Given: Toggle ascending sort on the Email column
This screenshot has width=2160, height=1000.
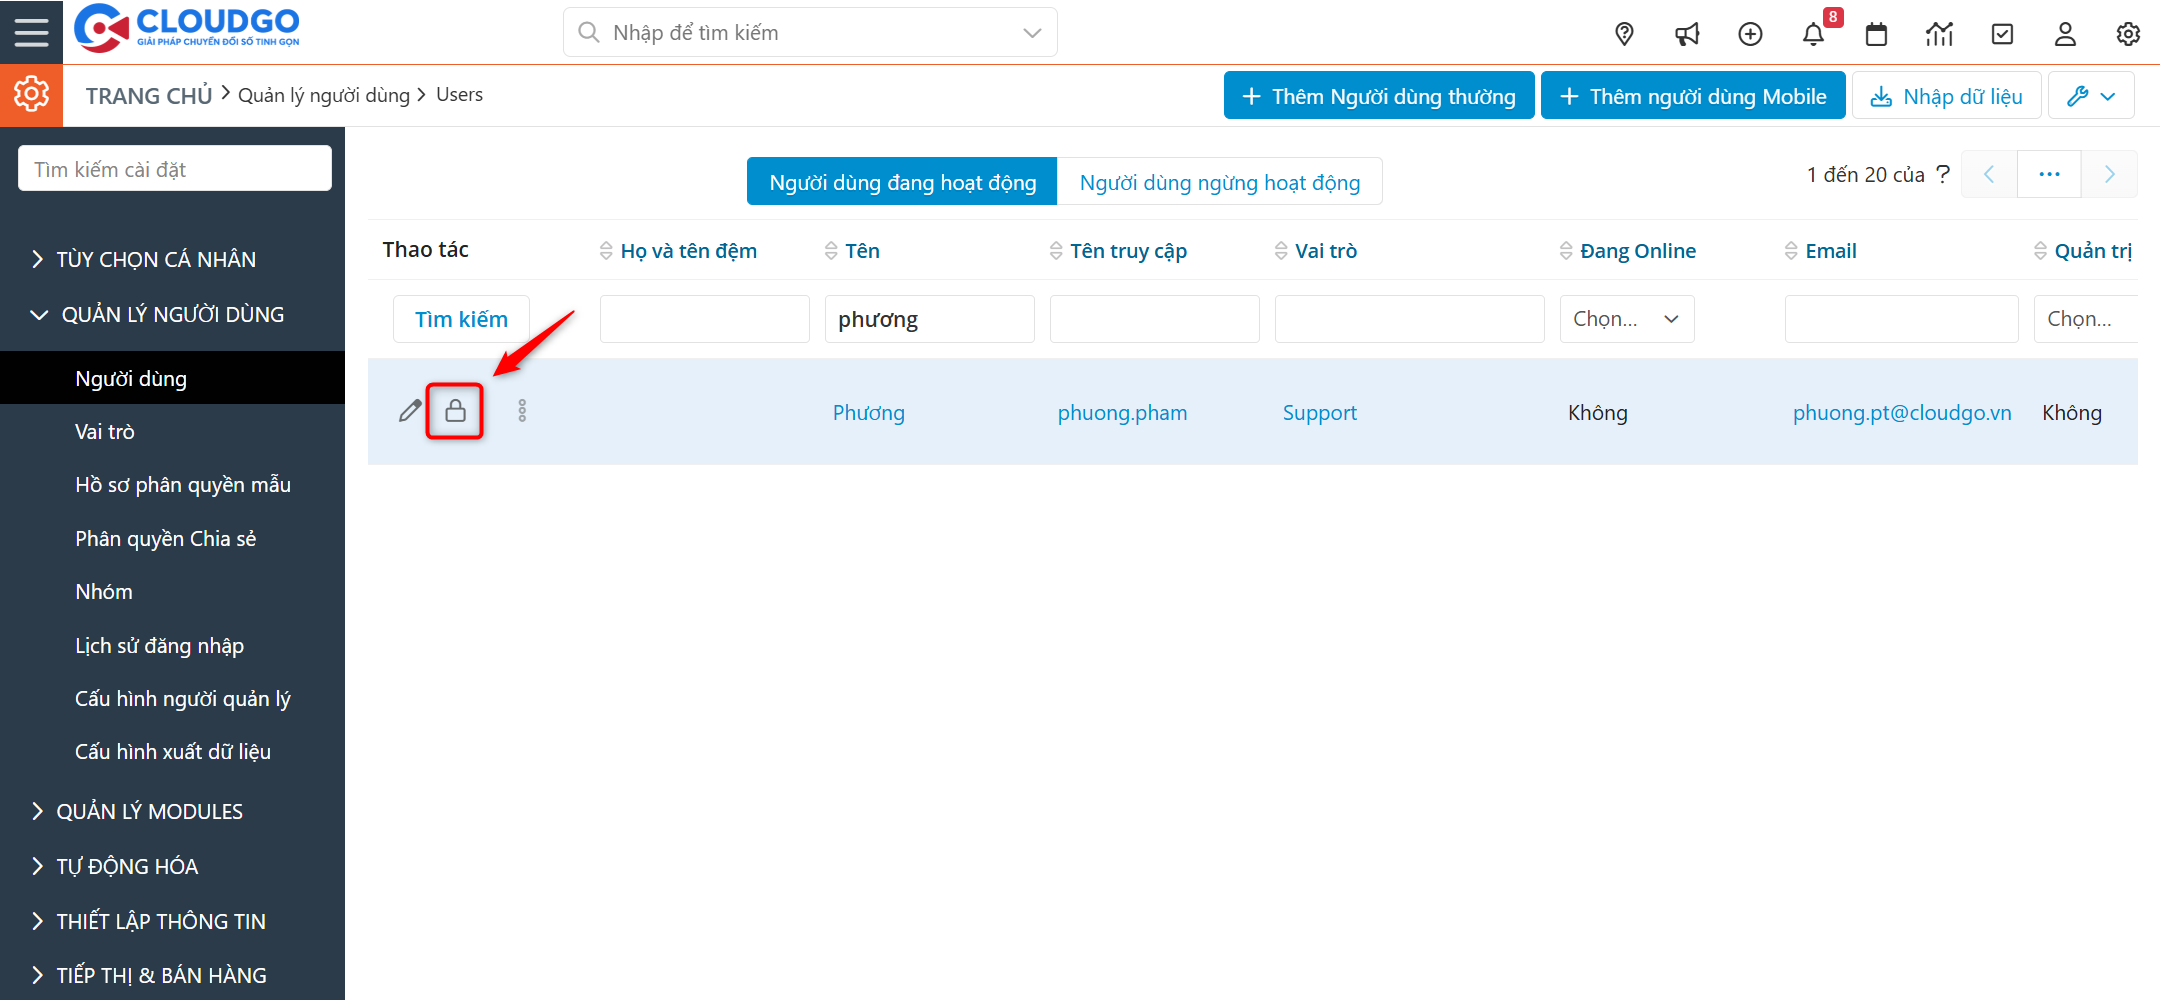Looking at the screenshot, I should pos(1790,245).
